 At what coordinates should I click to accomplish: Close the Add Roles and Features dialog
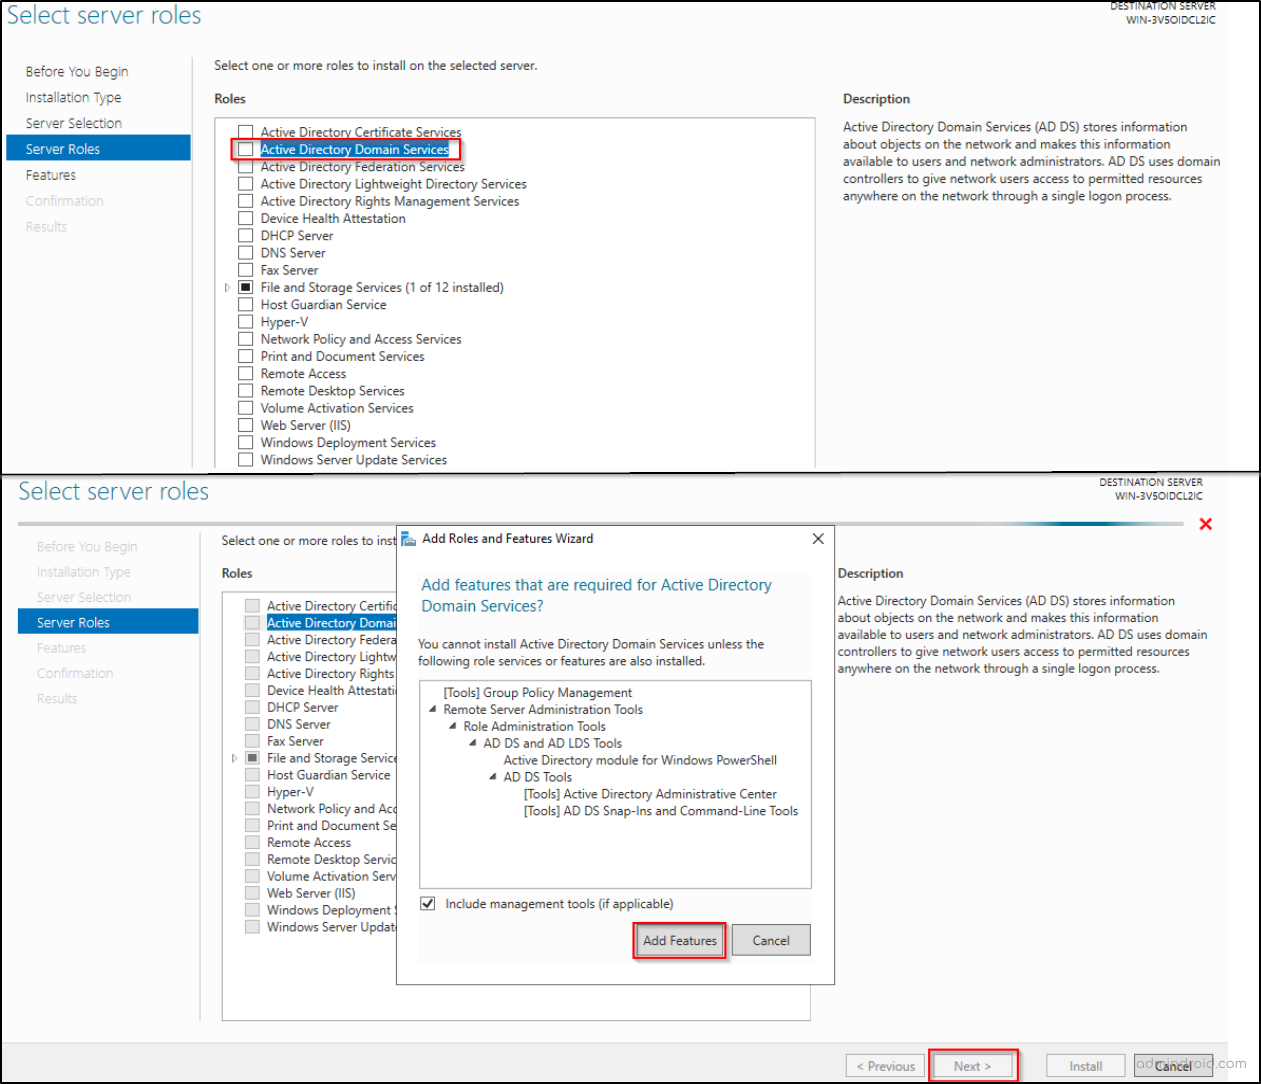click(x=818, y=539)
